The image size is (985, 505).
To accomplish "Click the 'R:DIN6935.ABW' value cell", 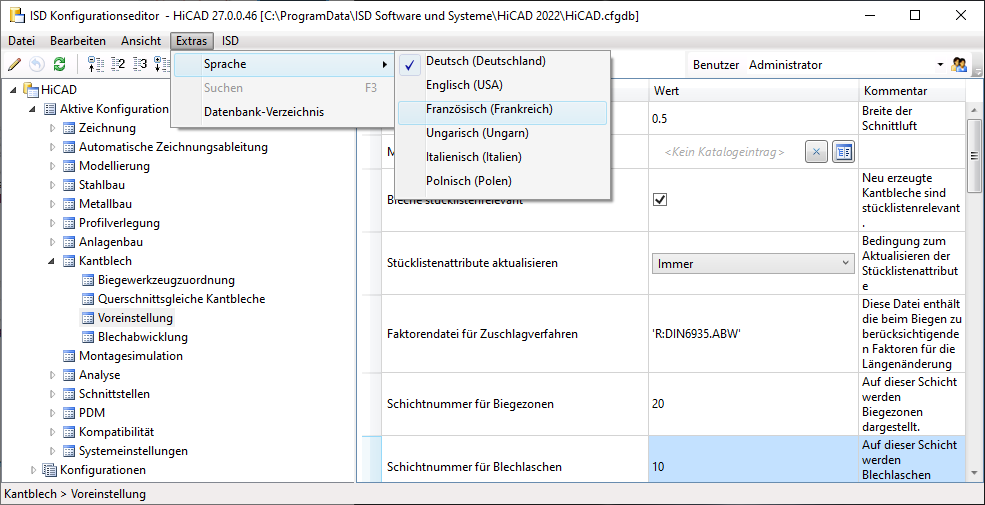I will click(x=753, y=334).
